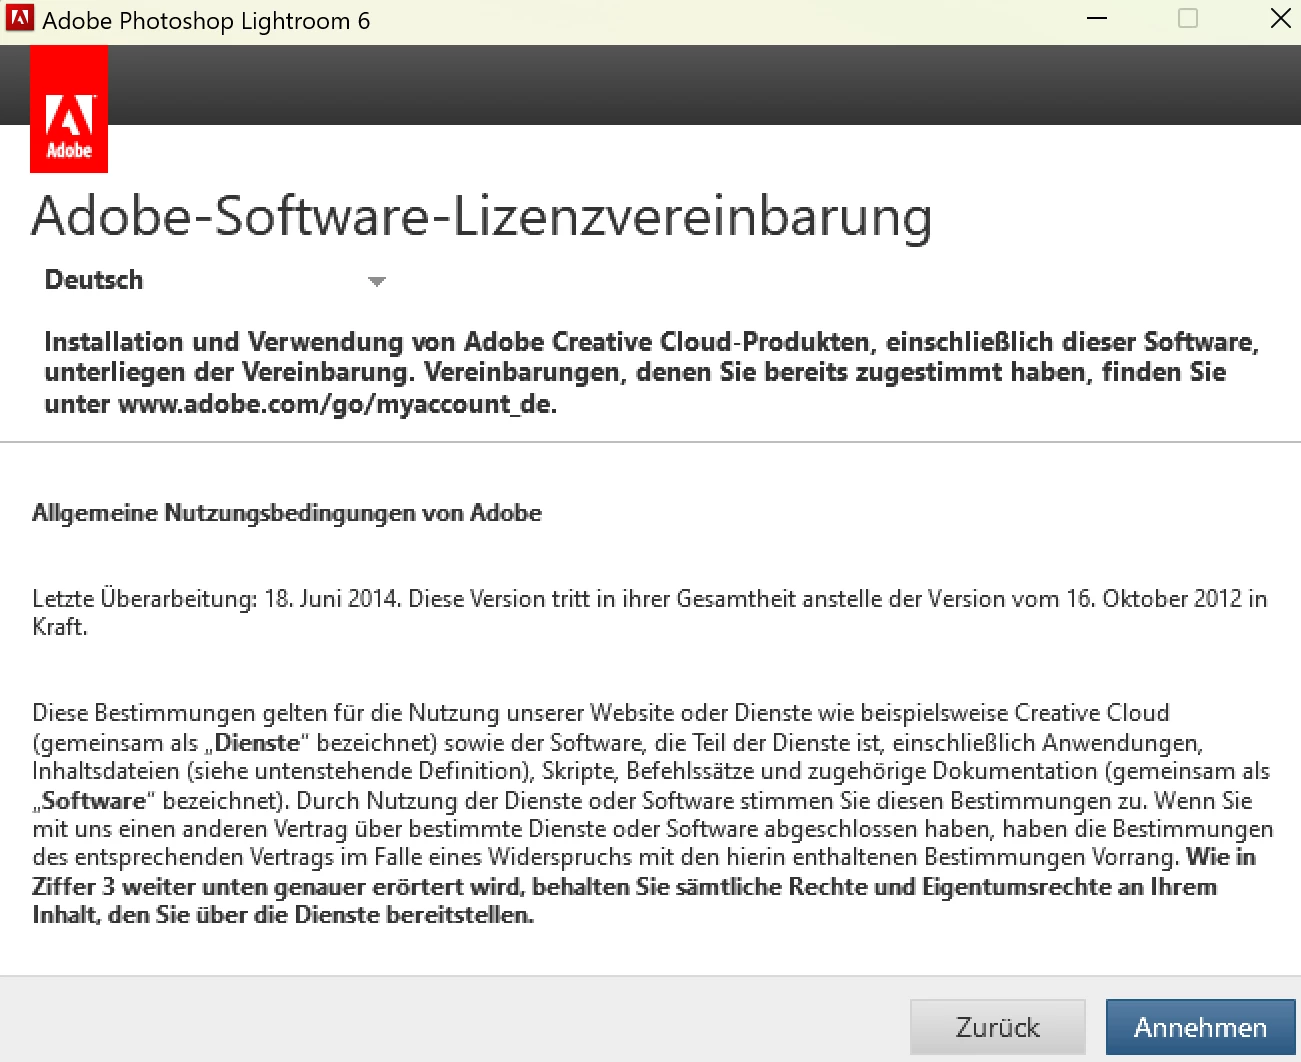Screen dimensions: 1301x1062
Task: Click paragraph beginning Diese Bestimmungen gelten
Action: click(652, 813)
